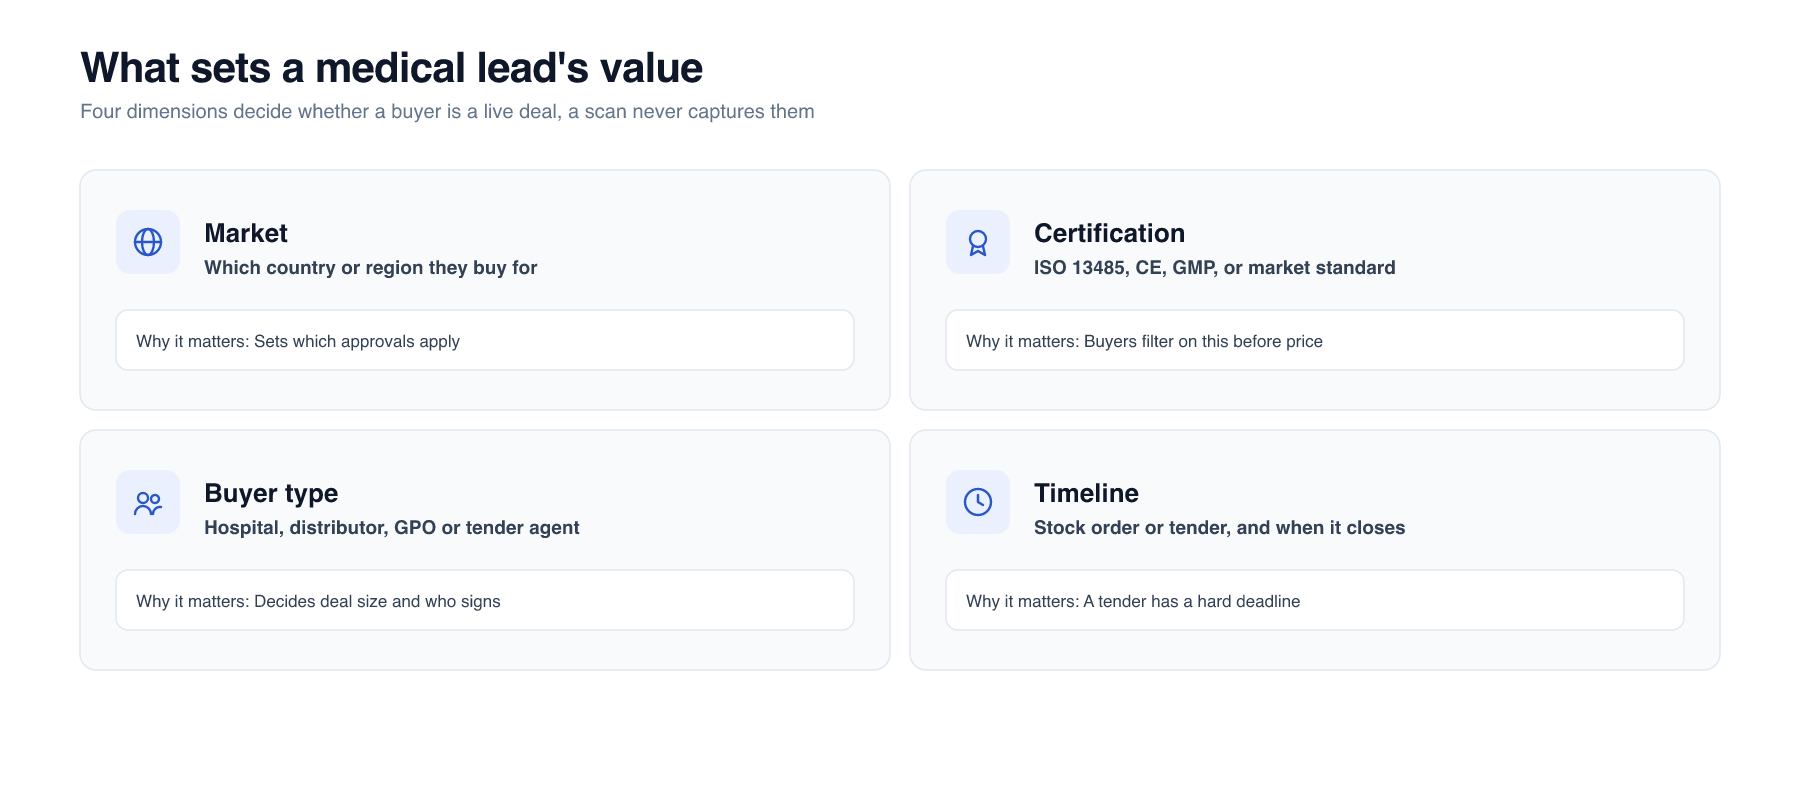Image resolution: width=1800 pixels, height=800 pixels.
Task: Click the globe icon for Market
Action: tap(148, 242)
